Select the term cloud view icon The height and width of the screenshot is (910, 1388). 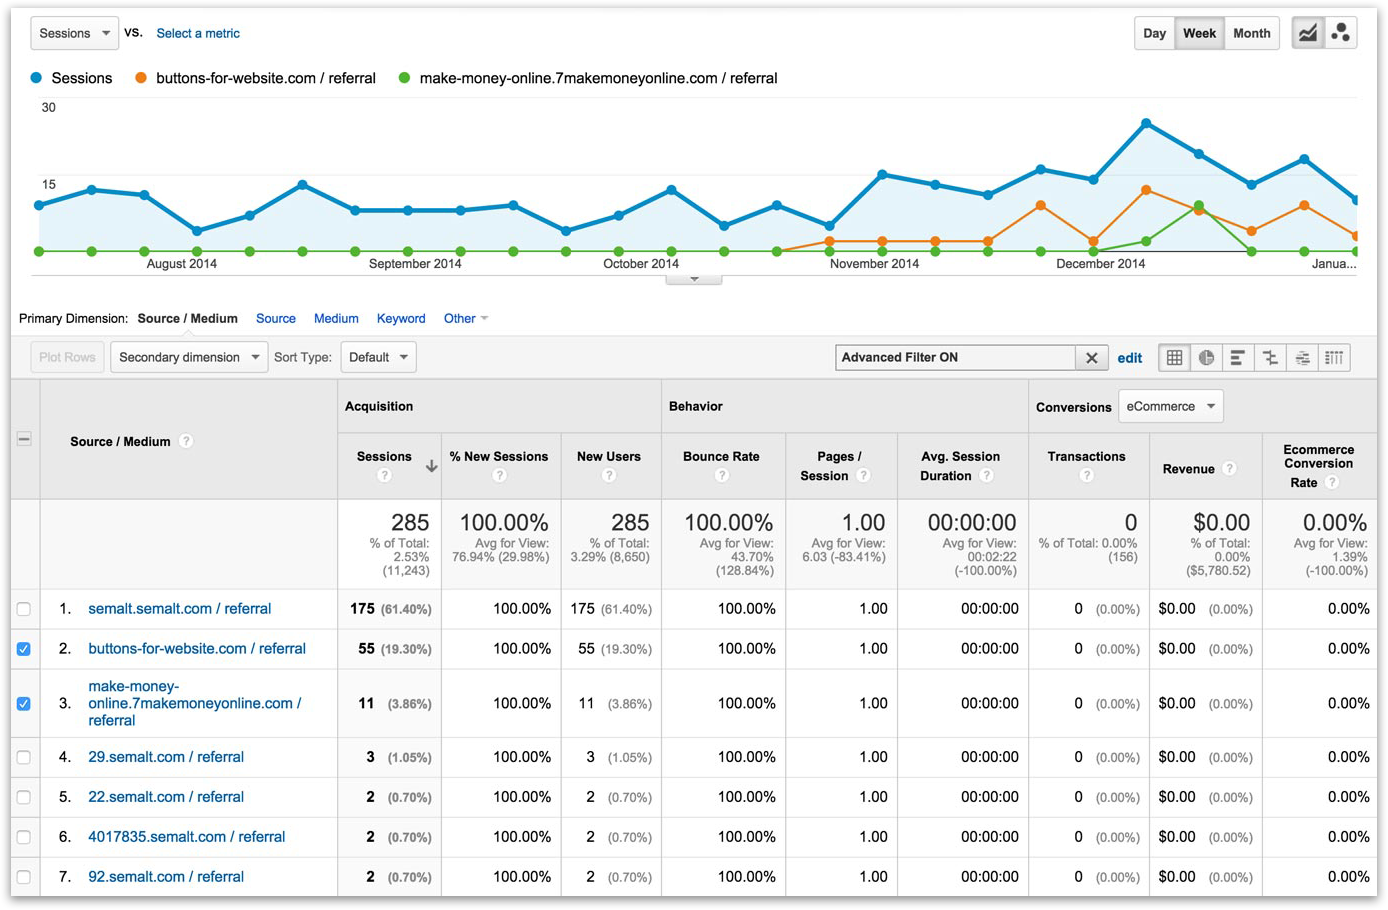(1302, 357)
